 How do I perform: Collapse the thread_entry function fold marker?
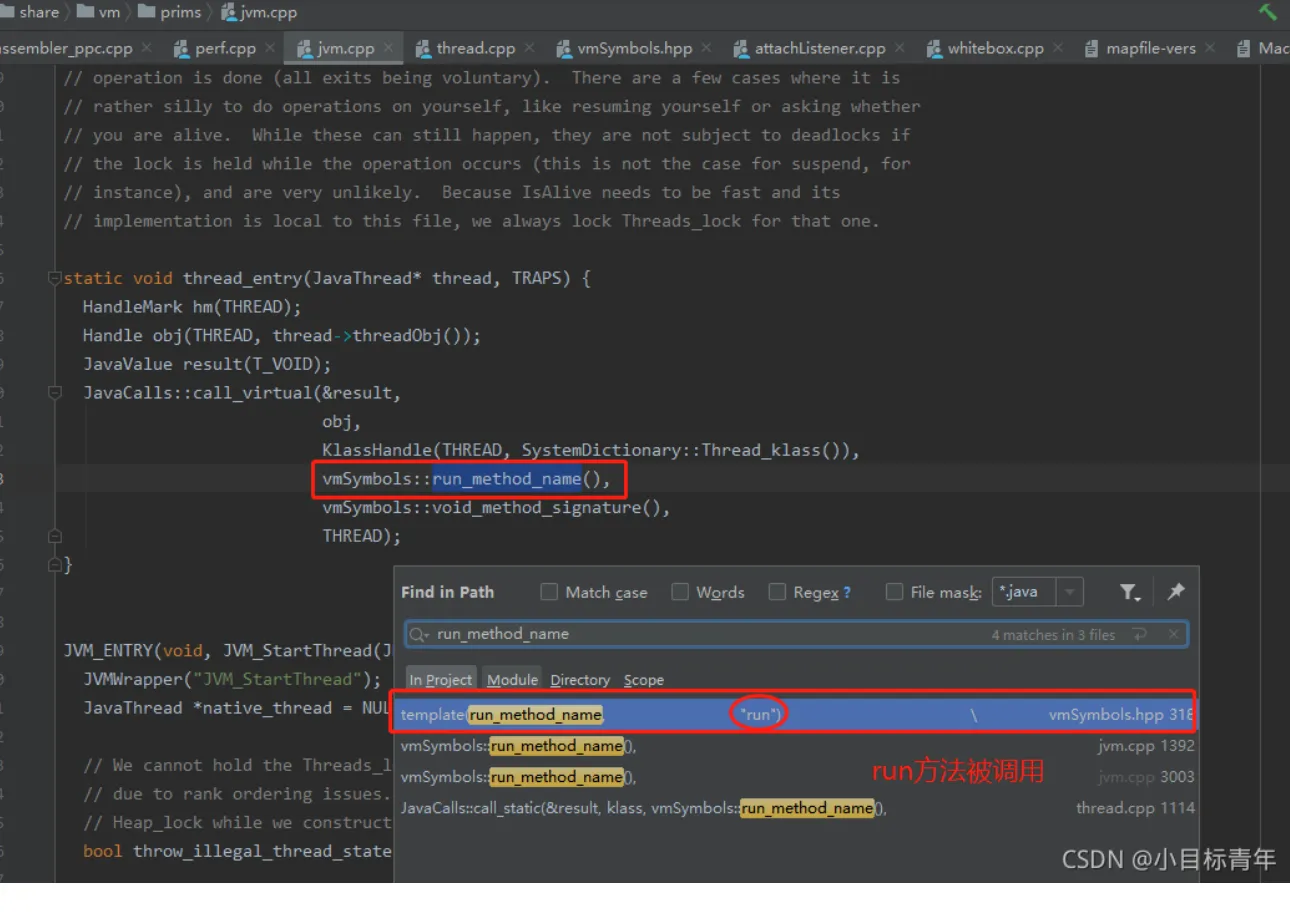pyautogui.click(x=54, y=279)
